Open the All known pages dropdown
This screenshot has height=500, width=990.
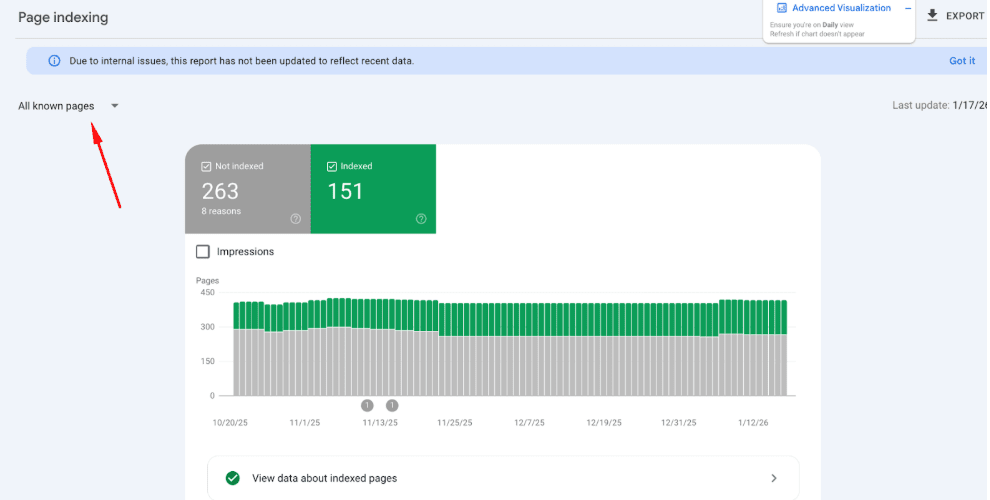tap(56, 106)
